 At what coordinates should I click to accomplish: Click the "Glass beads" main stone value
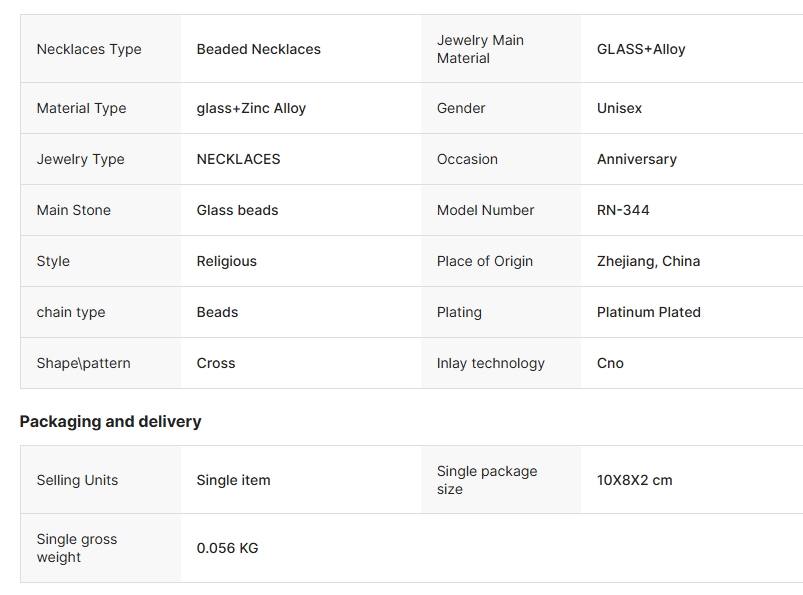pyautogui.click(x=237, y=210)
